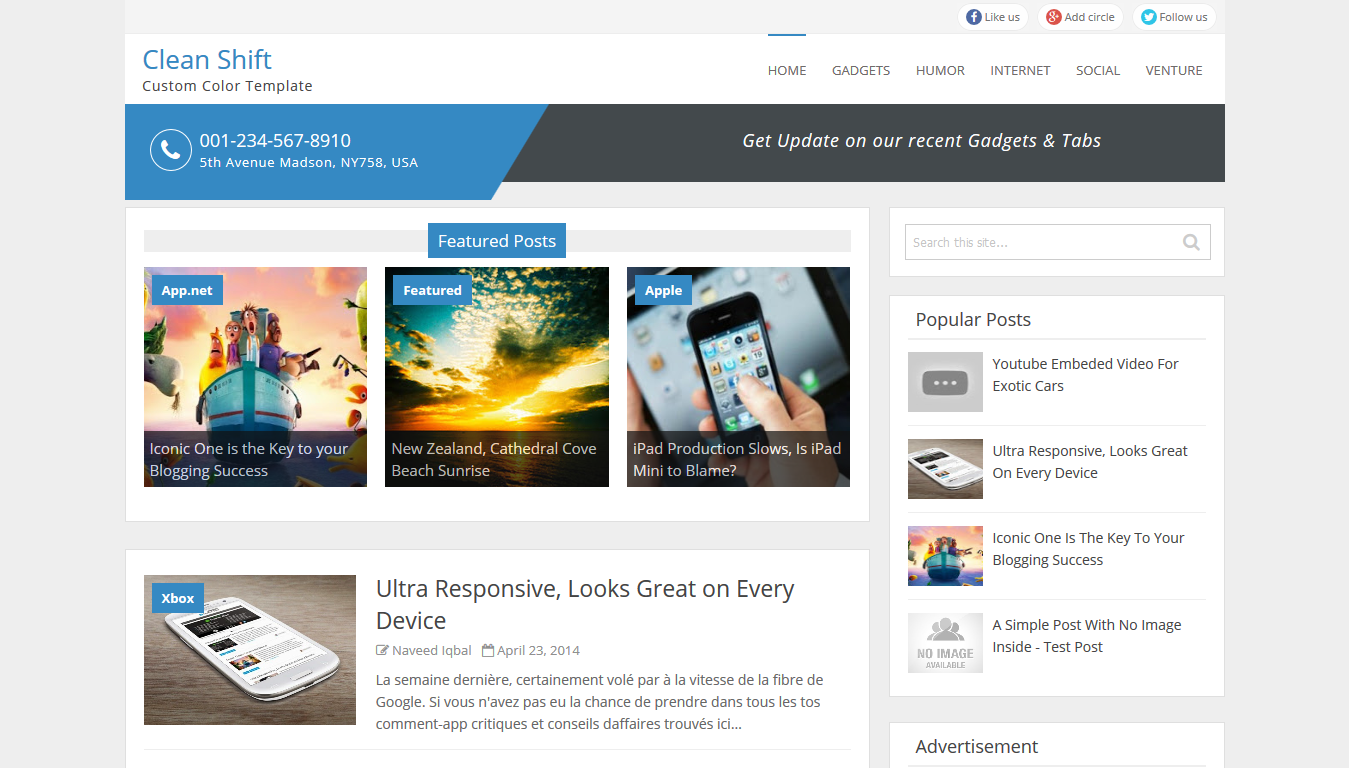Open the GADGETS menu item
Viewport: 1349px width, 768px height.
pyautogui.click(x=861, y=70)
